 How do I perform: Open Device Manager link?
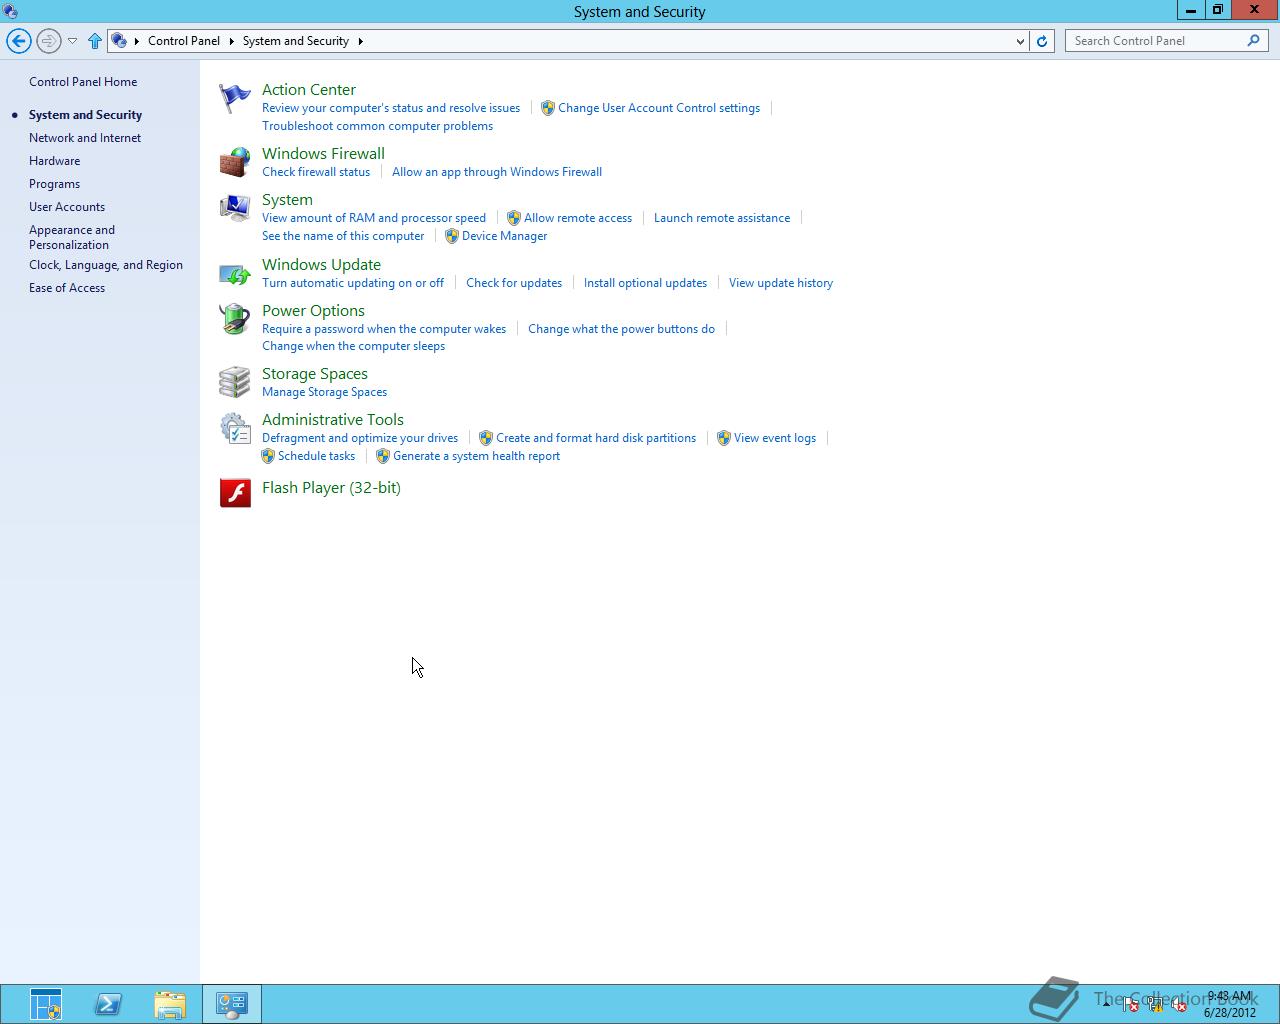(504, 236)
